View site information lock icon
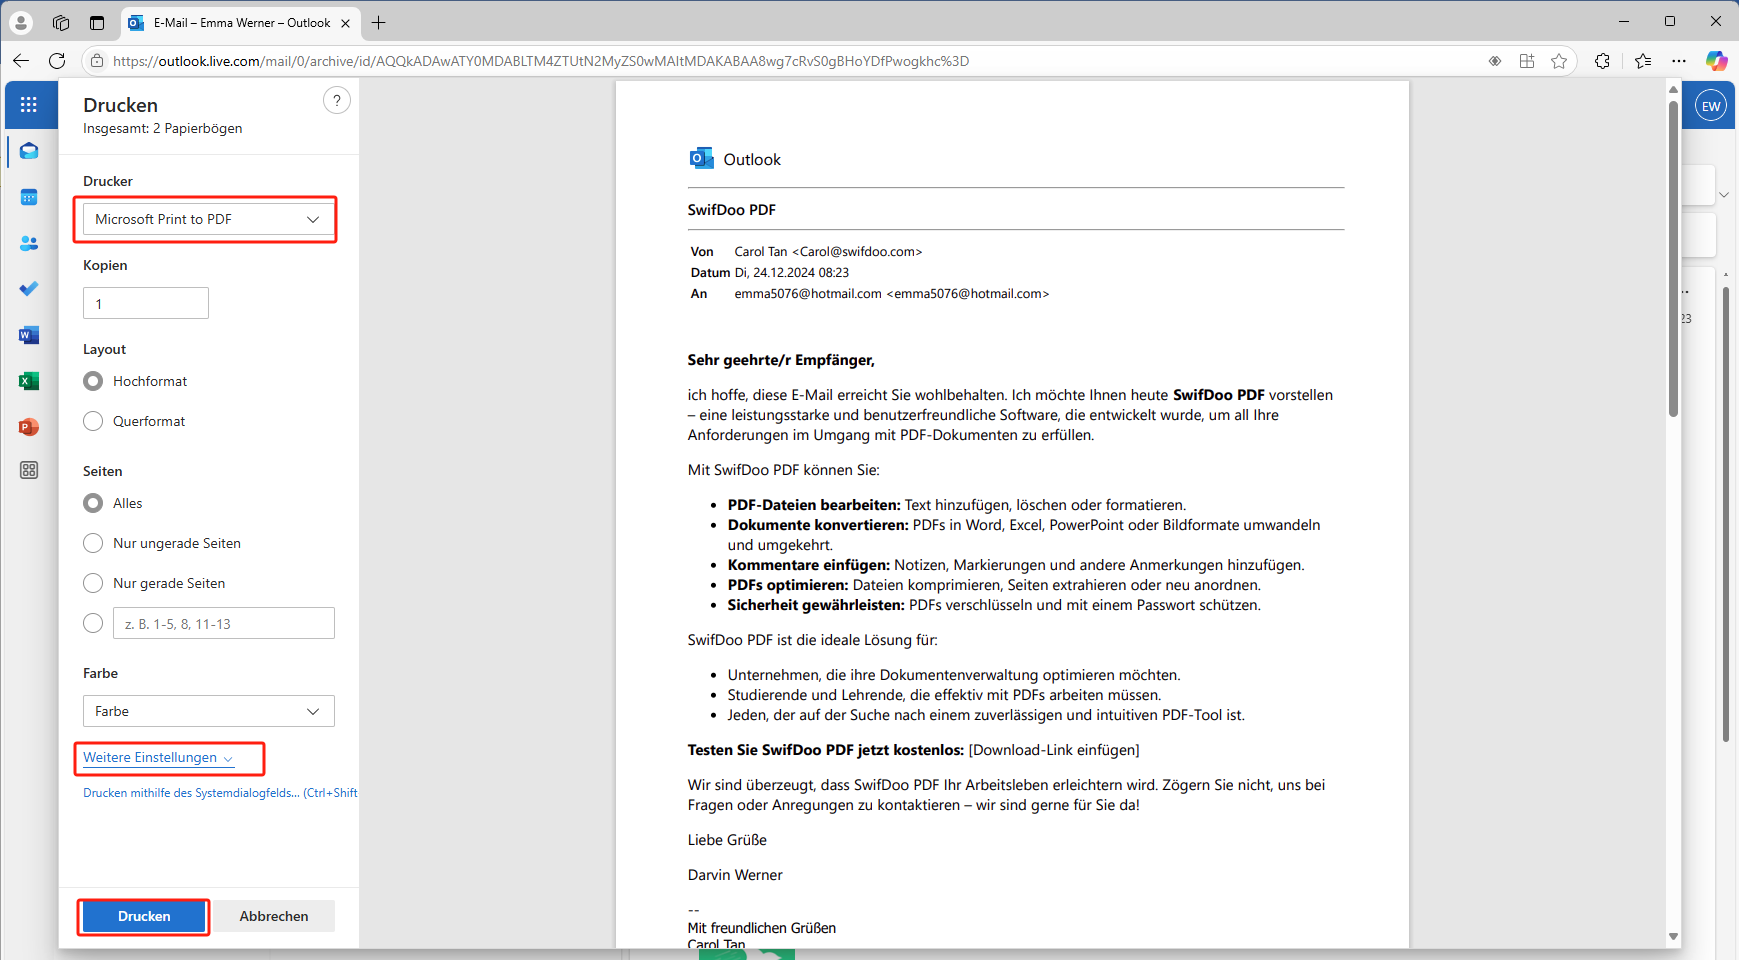The image size is (1739, 960). pos(97,61)
